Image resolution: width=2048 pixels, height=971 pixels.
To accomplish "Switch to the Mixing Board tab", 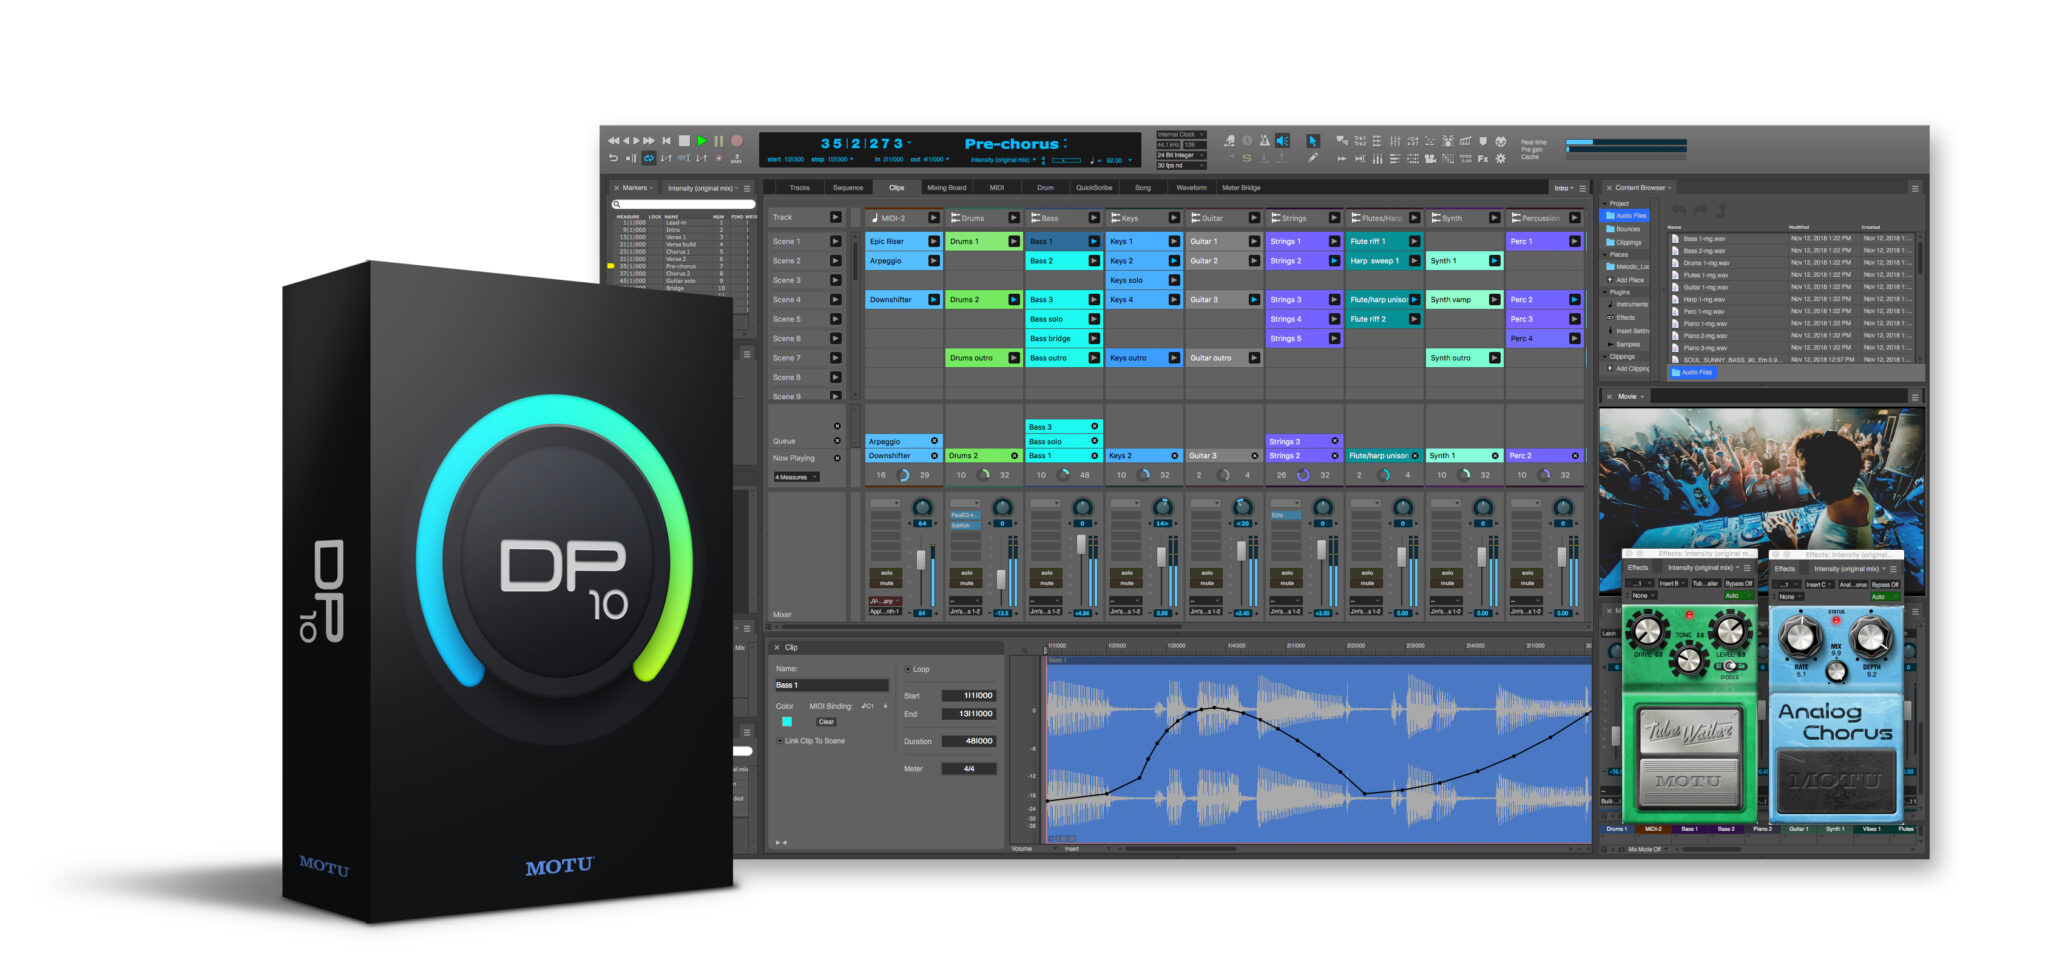I will 946,188.
